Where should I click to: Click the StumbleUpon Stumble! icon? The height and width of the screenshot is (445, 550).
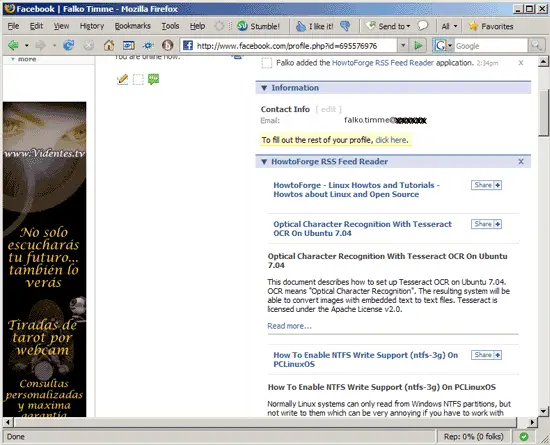pyautogui.click(x=242, y=26)
